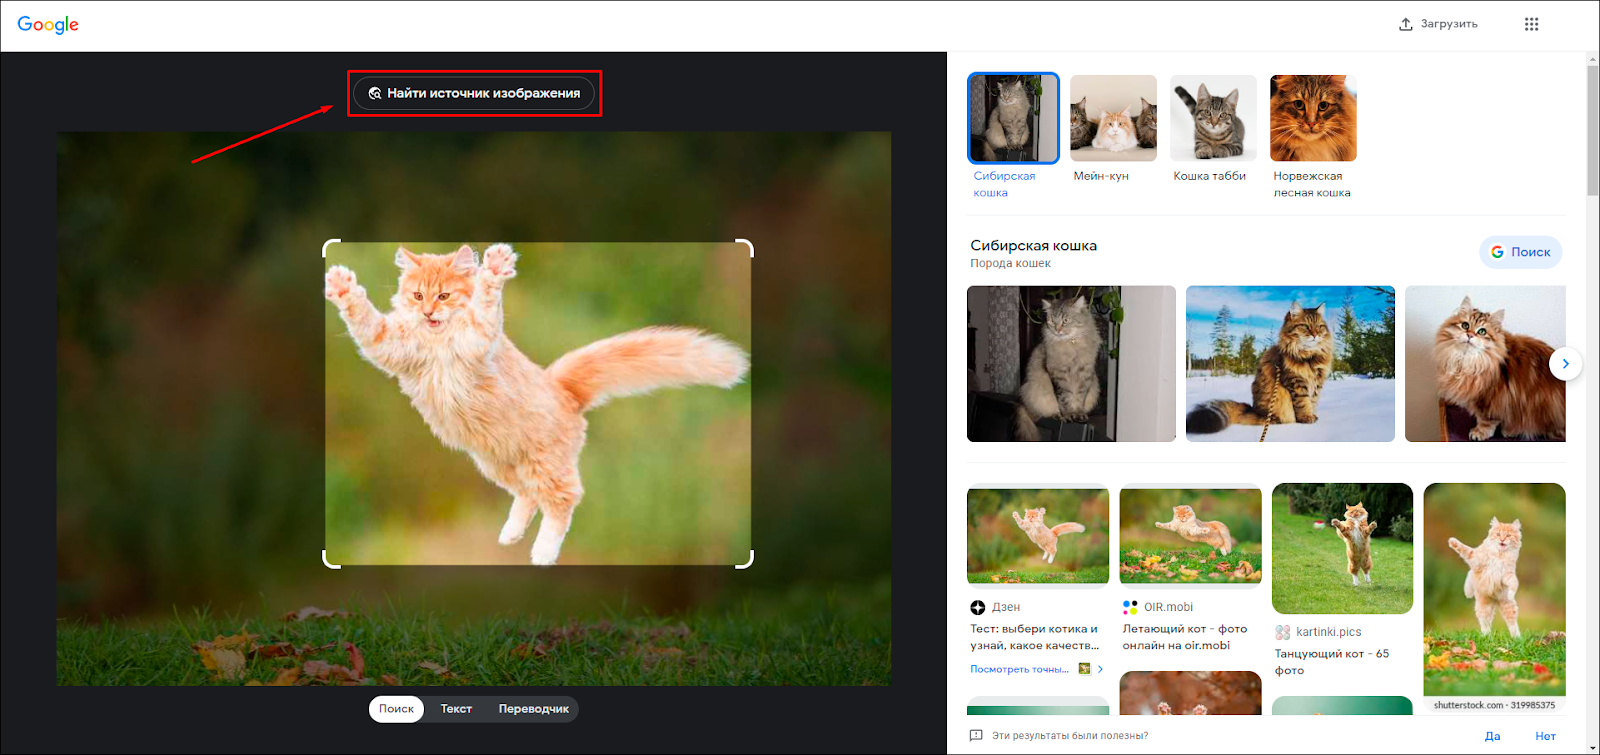Expand carousel with the right chevron arrow

1566,364
